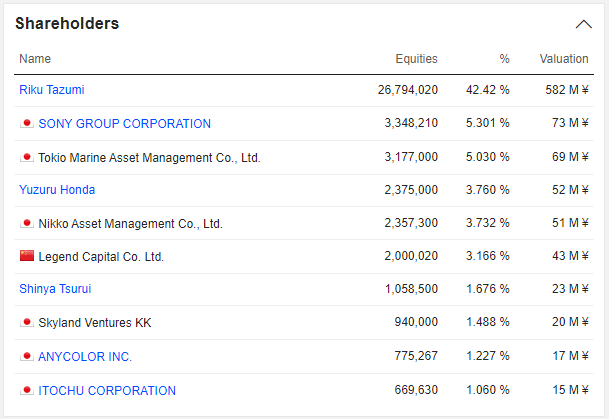Click the China flag beside Legend Capital
Viewport: 609px width, 419px height.
click(27, 257)
